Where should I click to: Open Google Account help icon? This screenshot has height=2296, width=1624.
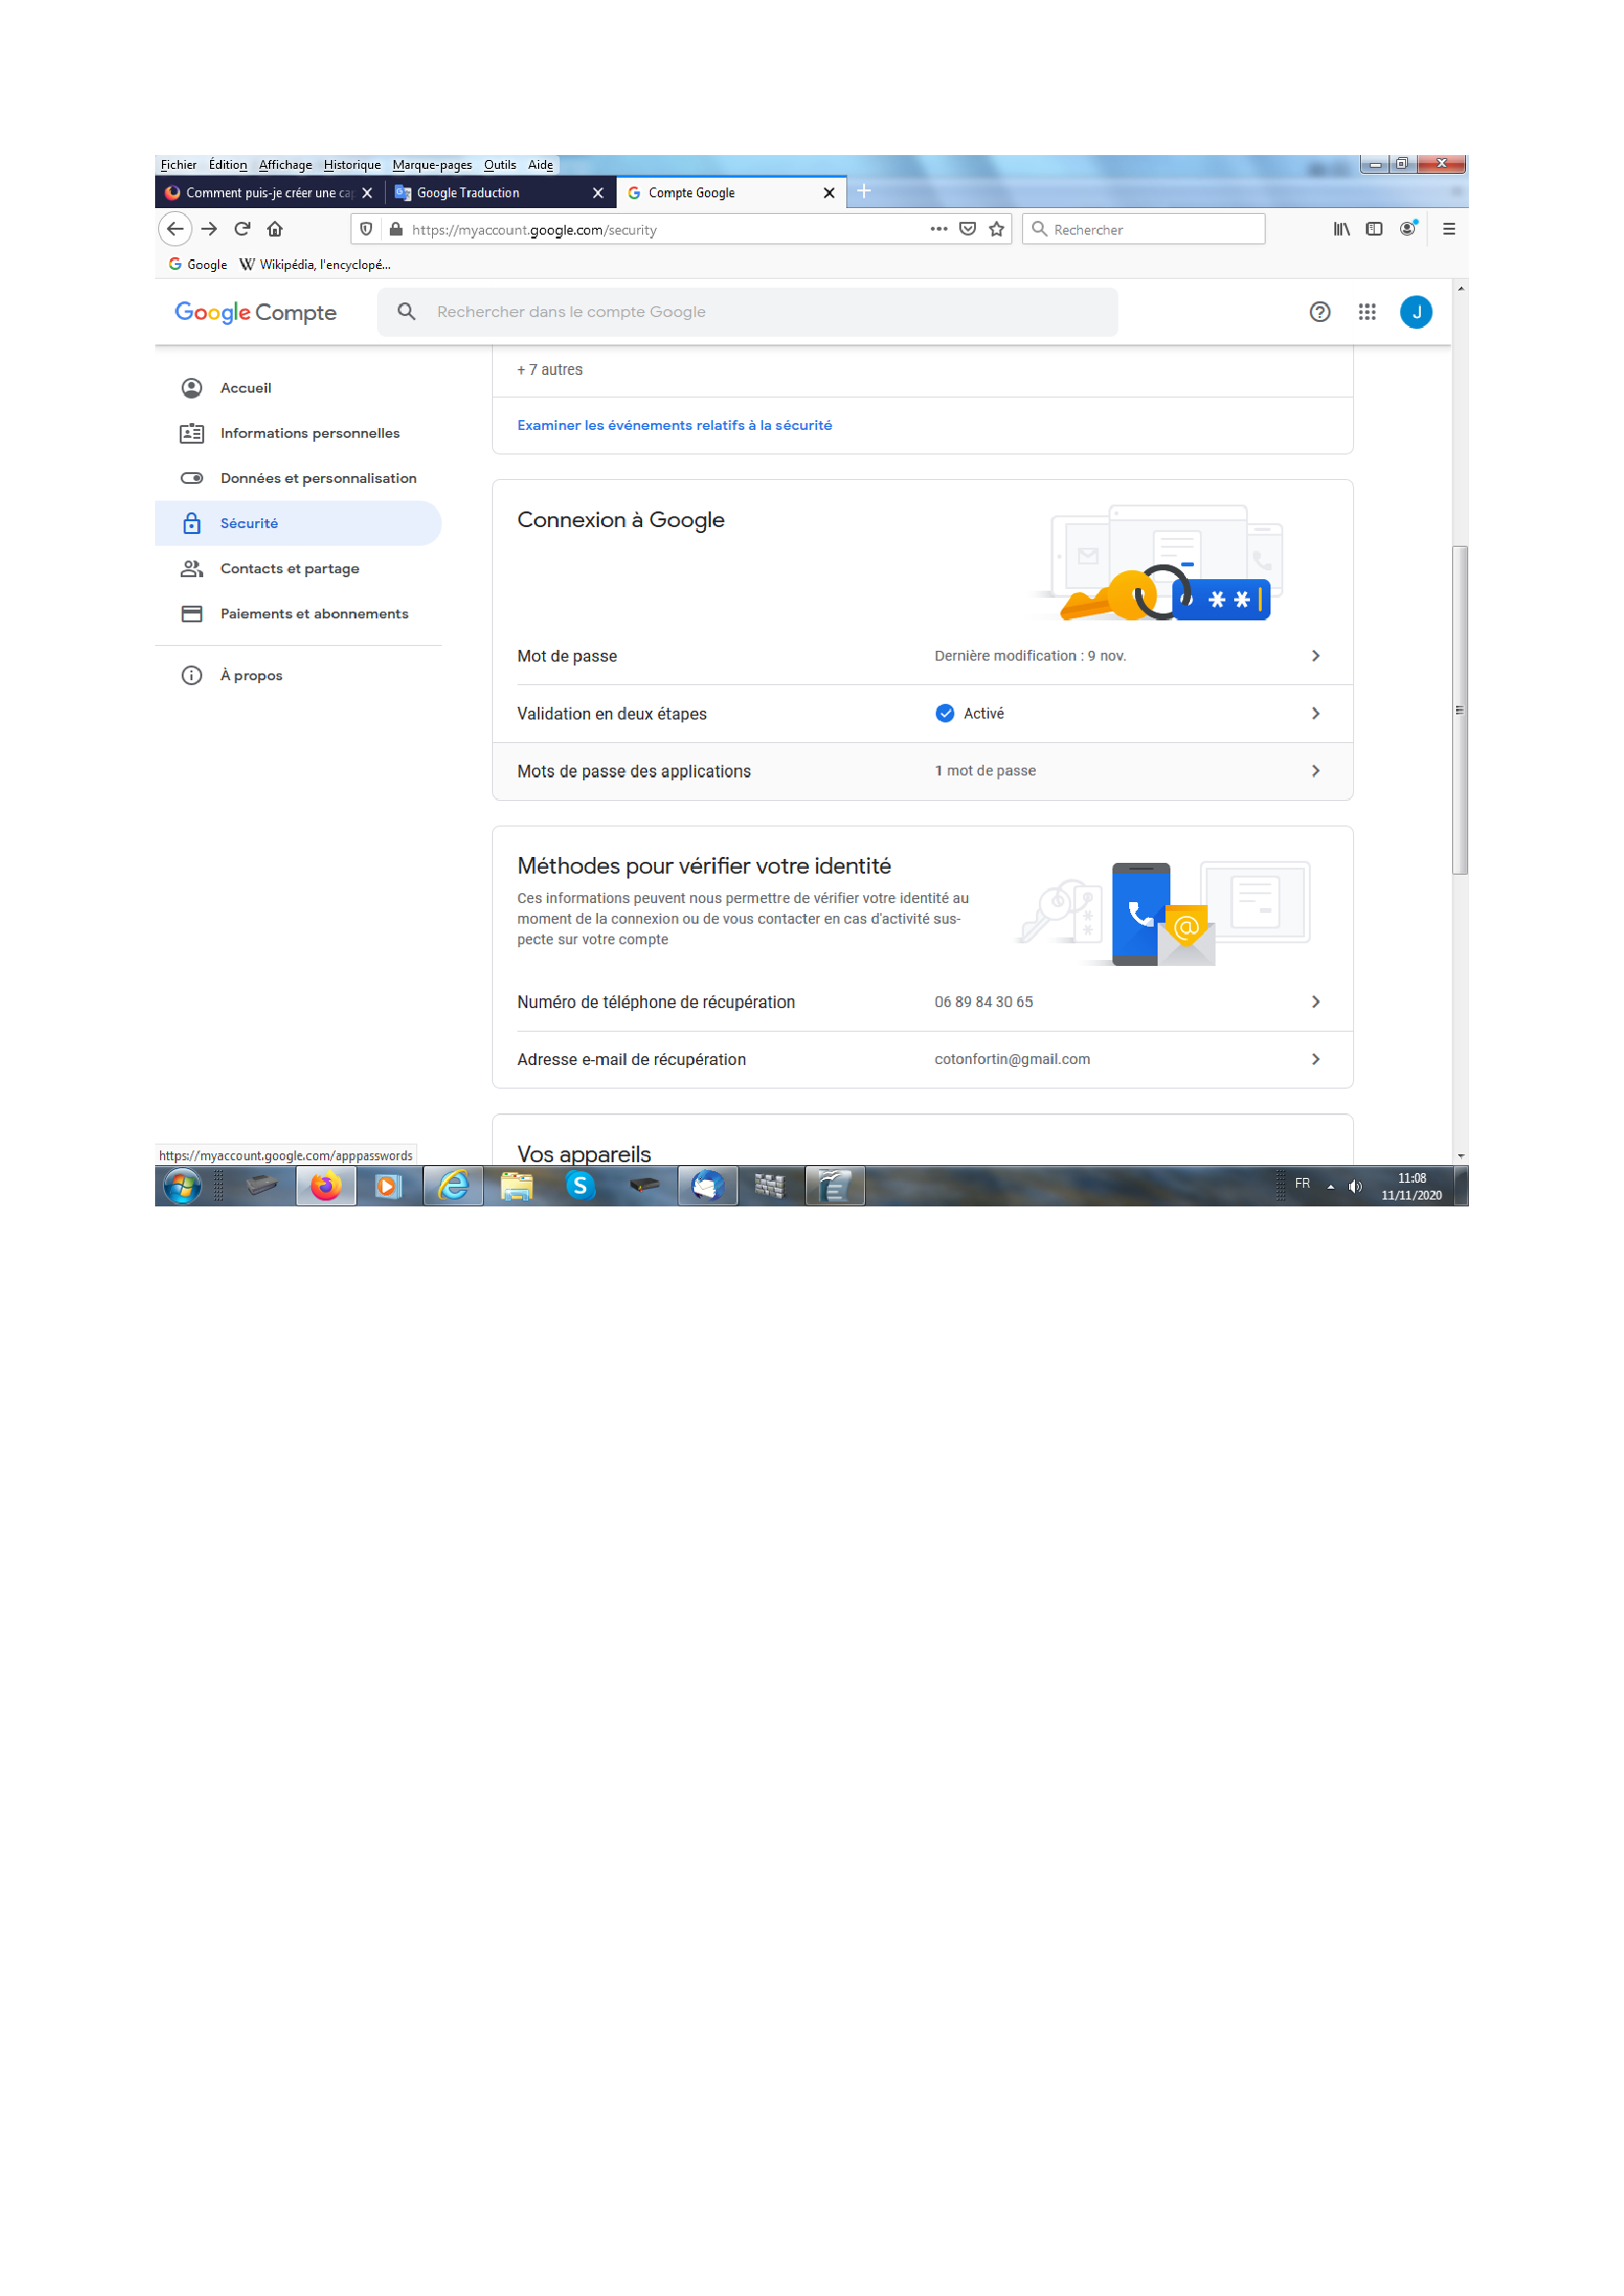(x=1320, y=312)
